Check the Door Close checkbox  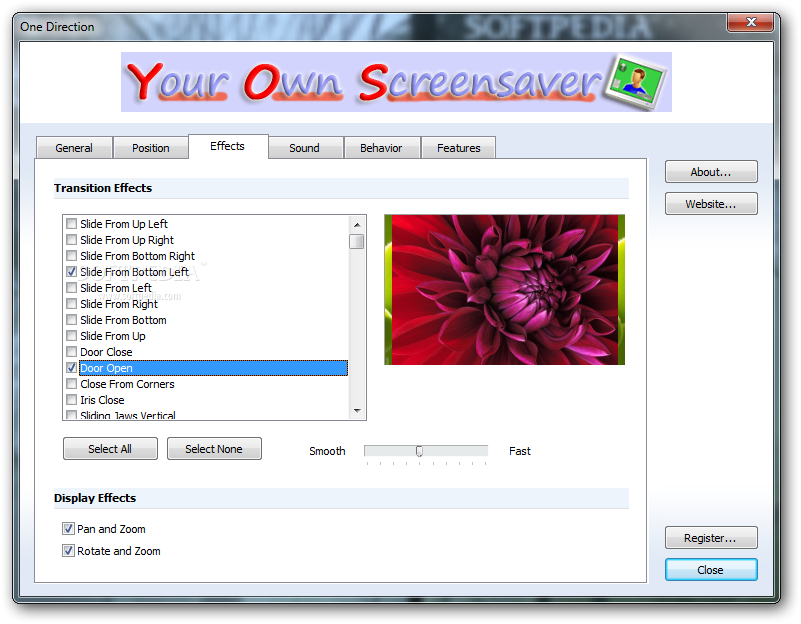[72, 352]
